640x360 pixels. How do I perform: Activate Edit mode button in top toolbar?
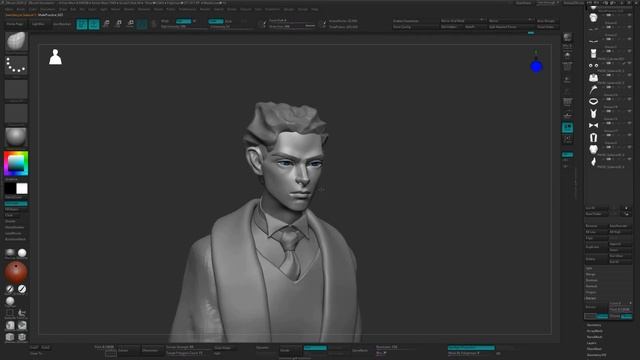[x=82, y=24]
